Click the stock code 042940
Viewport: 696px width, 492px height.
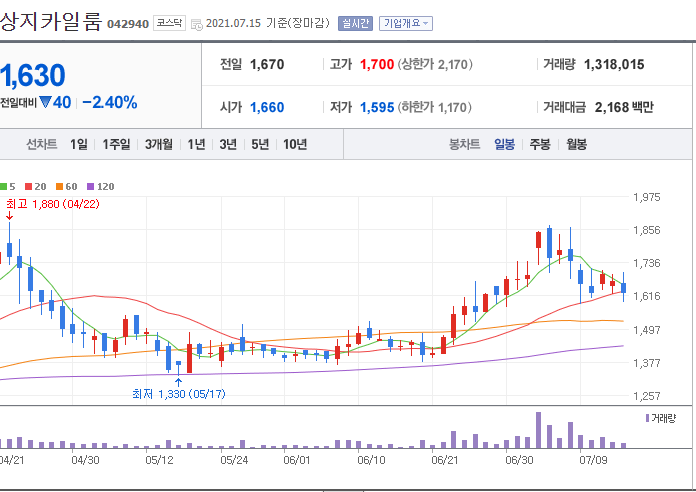128,24
